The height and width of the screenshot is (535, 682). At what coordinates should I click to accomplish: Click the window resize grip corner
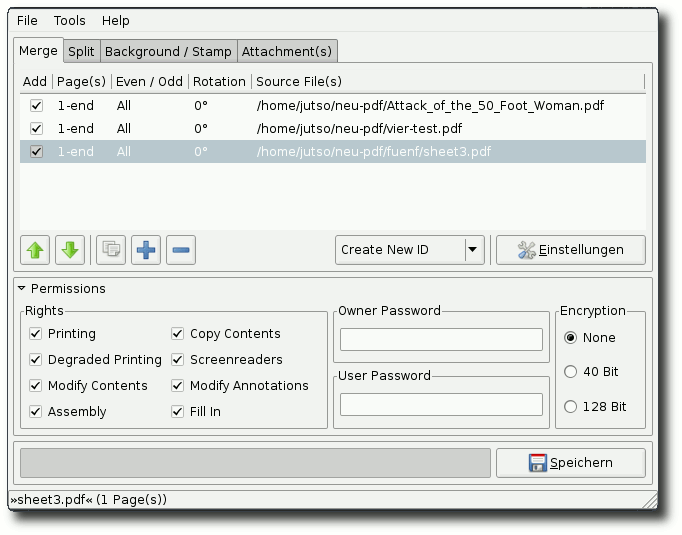(x=650, y=500)
